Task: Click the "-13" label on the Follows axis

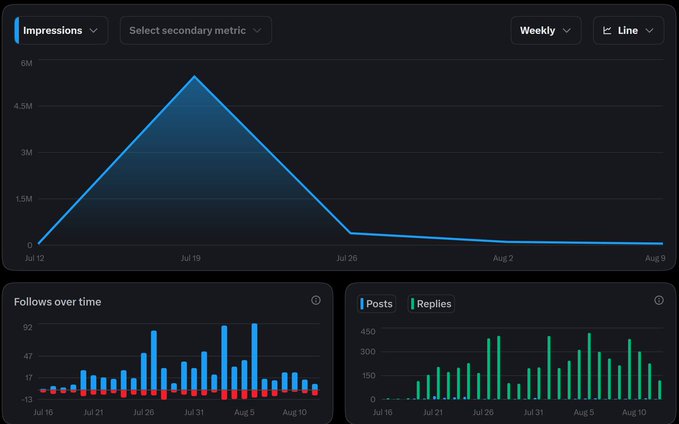Action: pos(27,399)
